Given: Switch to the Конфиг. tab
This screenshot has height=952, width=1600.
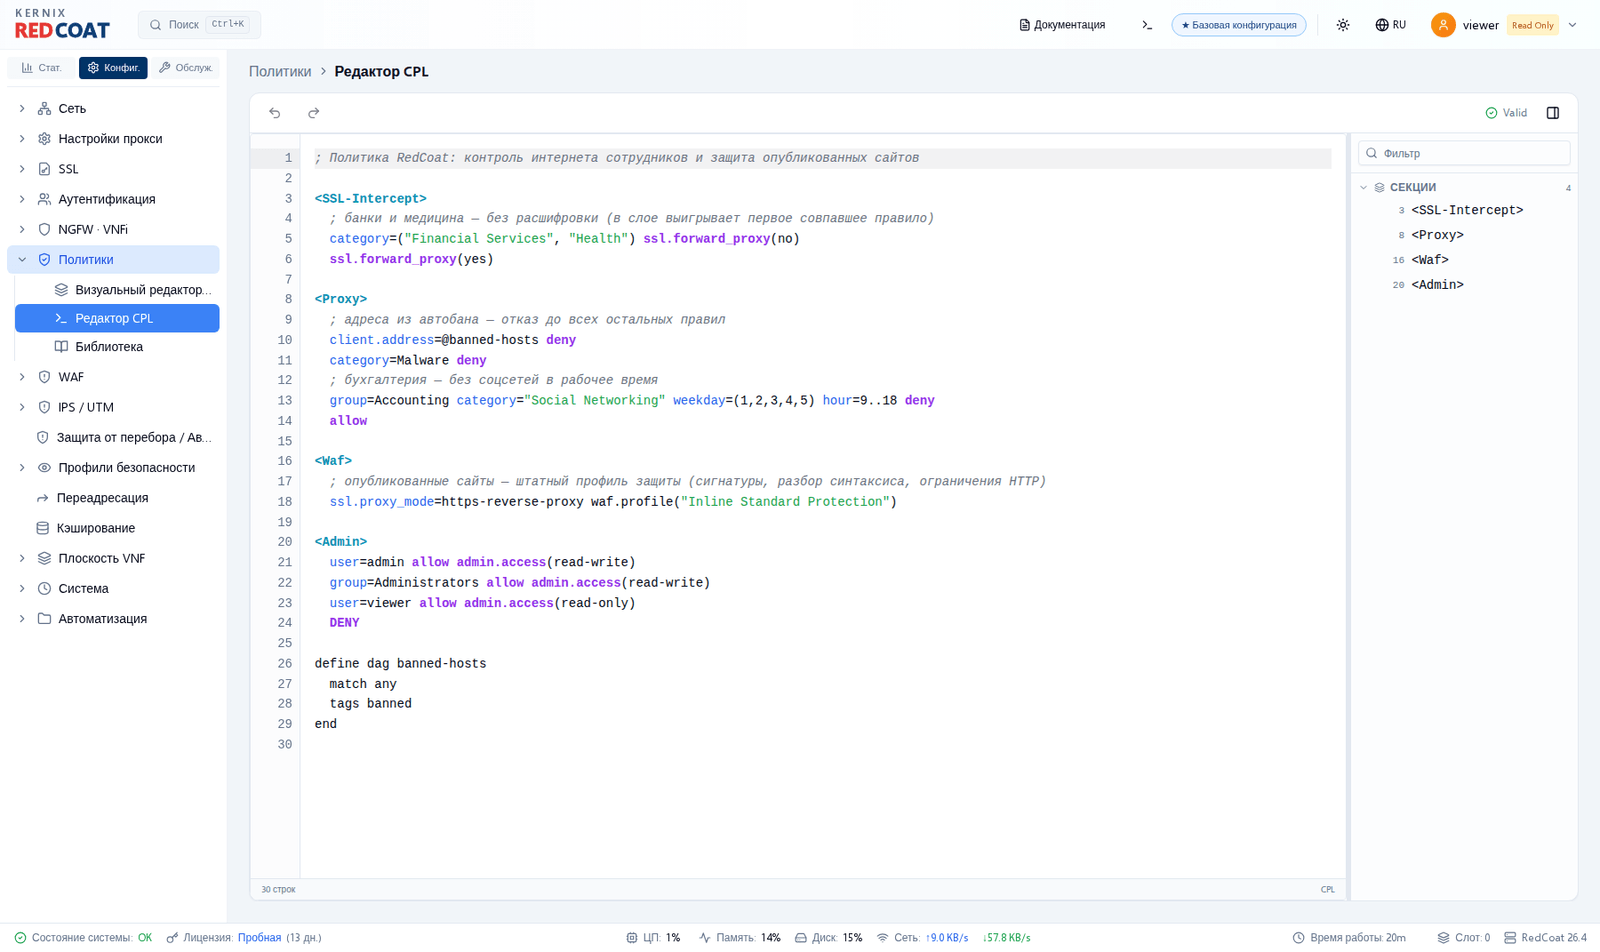Looking at the screenshot, I should click(113, 68).
